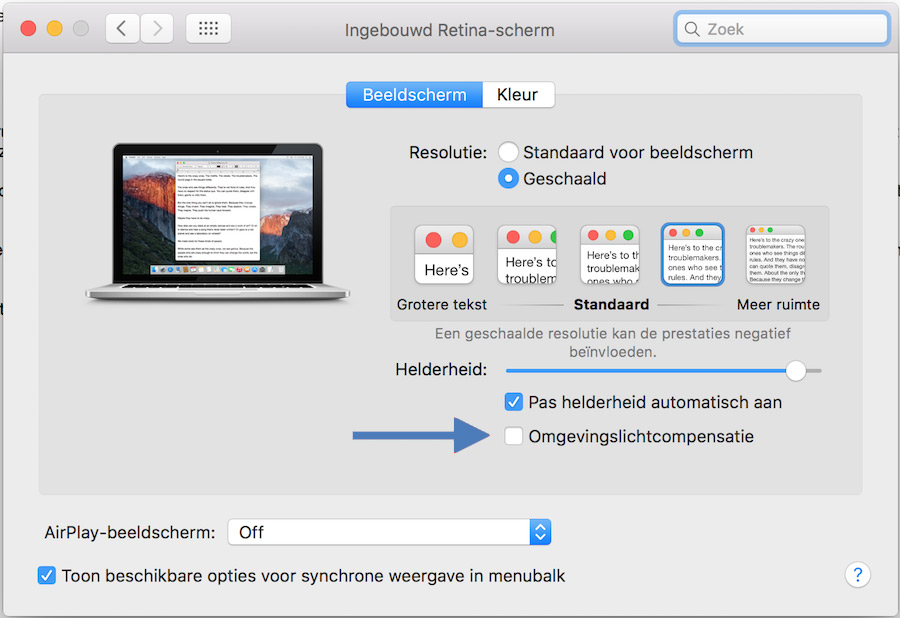Choose the Standaard resolution thumbnail
Screen dimensions: 900x618
(610, 255)
